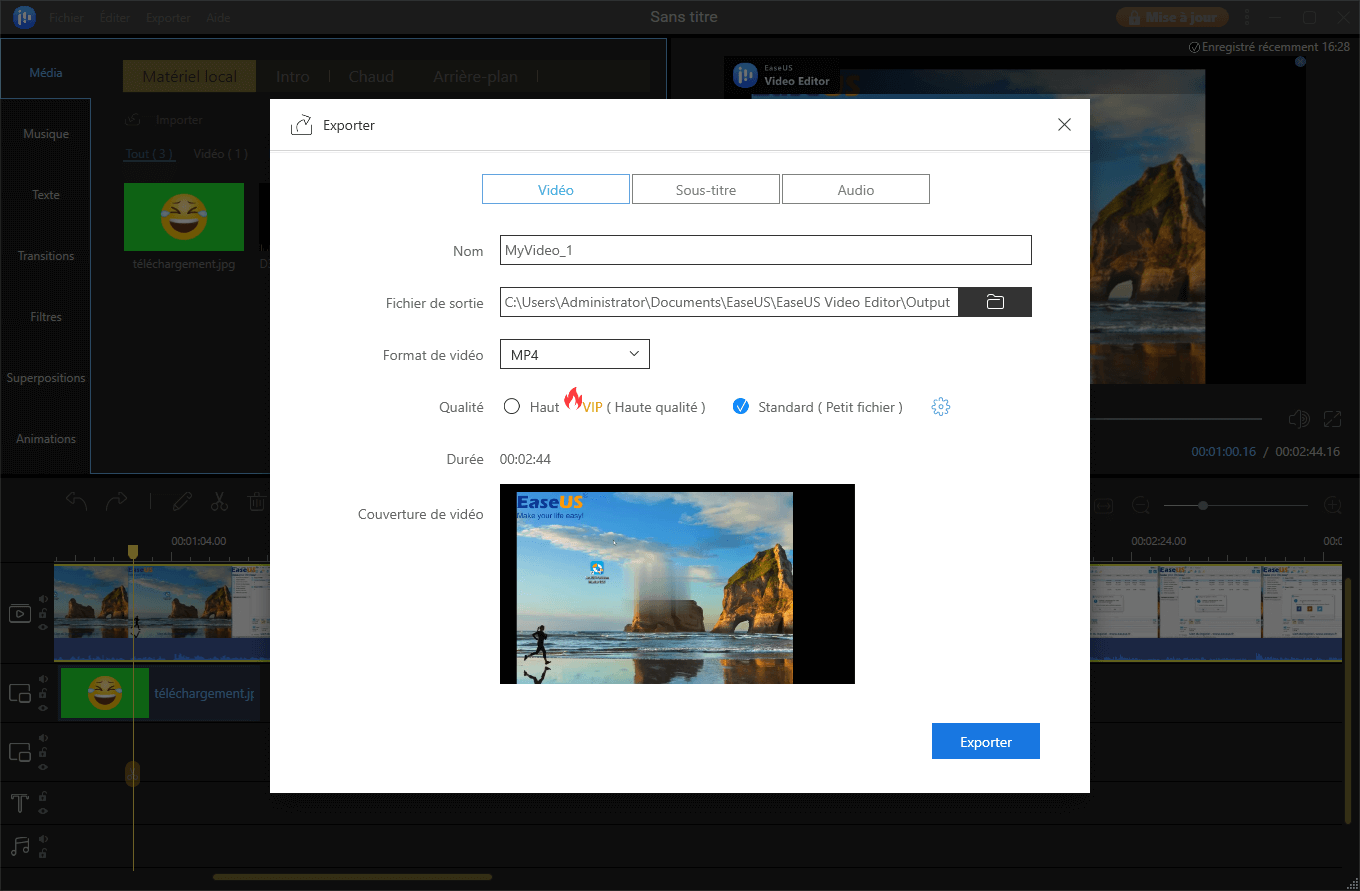Screen dimensions: 1360x891
Task: Open the Format de vidéo MP4 dropdown
Action: (575, 355)
